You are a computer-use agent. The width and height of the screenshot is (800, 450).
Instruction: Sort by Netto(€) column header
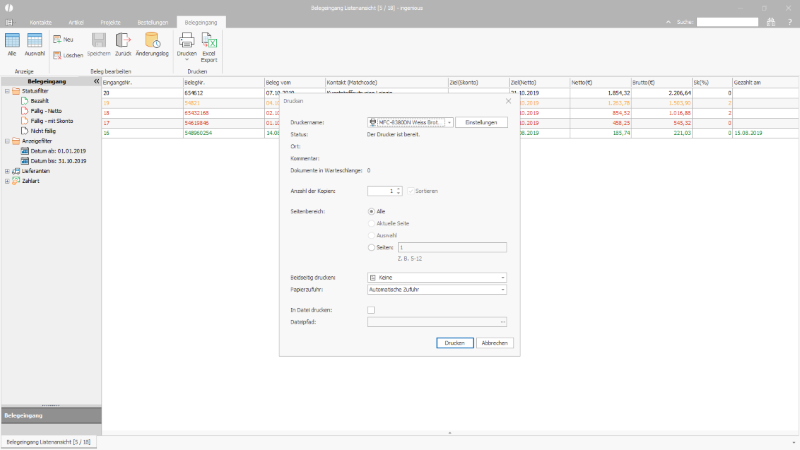[x=601, y=82]
